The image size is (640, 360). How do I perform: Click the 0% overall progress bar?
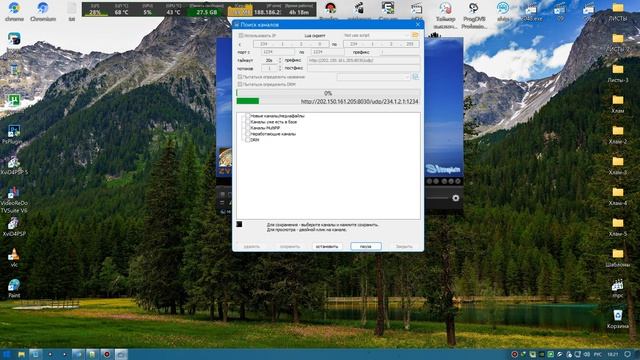coord(328,93)
